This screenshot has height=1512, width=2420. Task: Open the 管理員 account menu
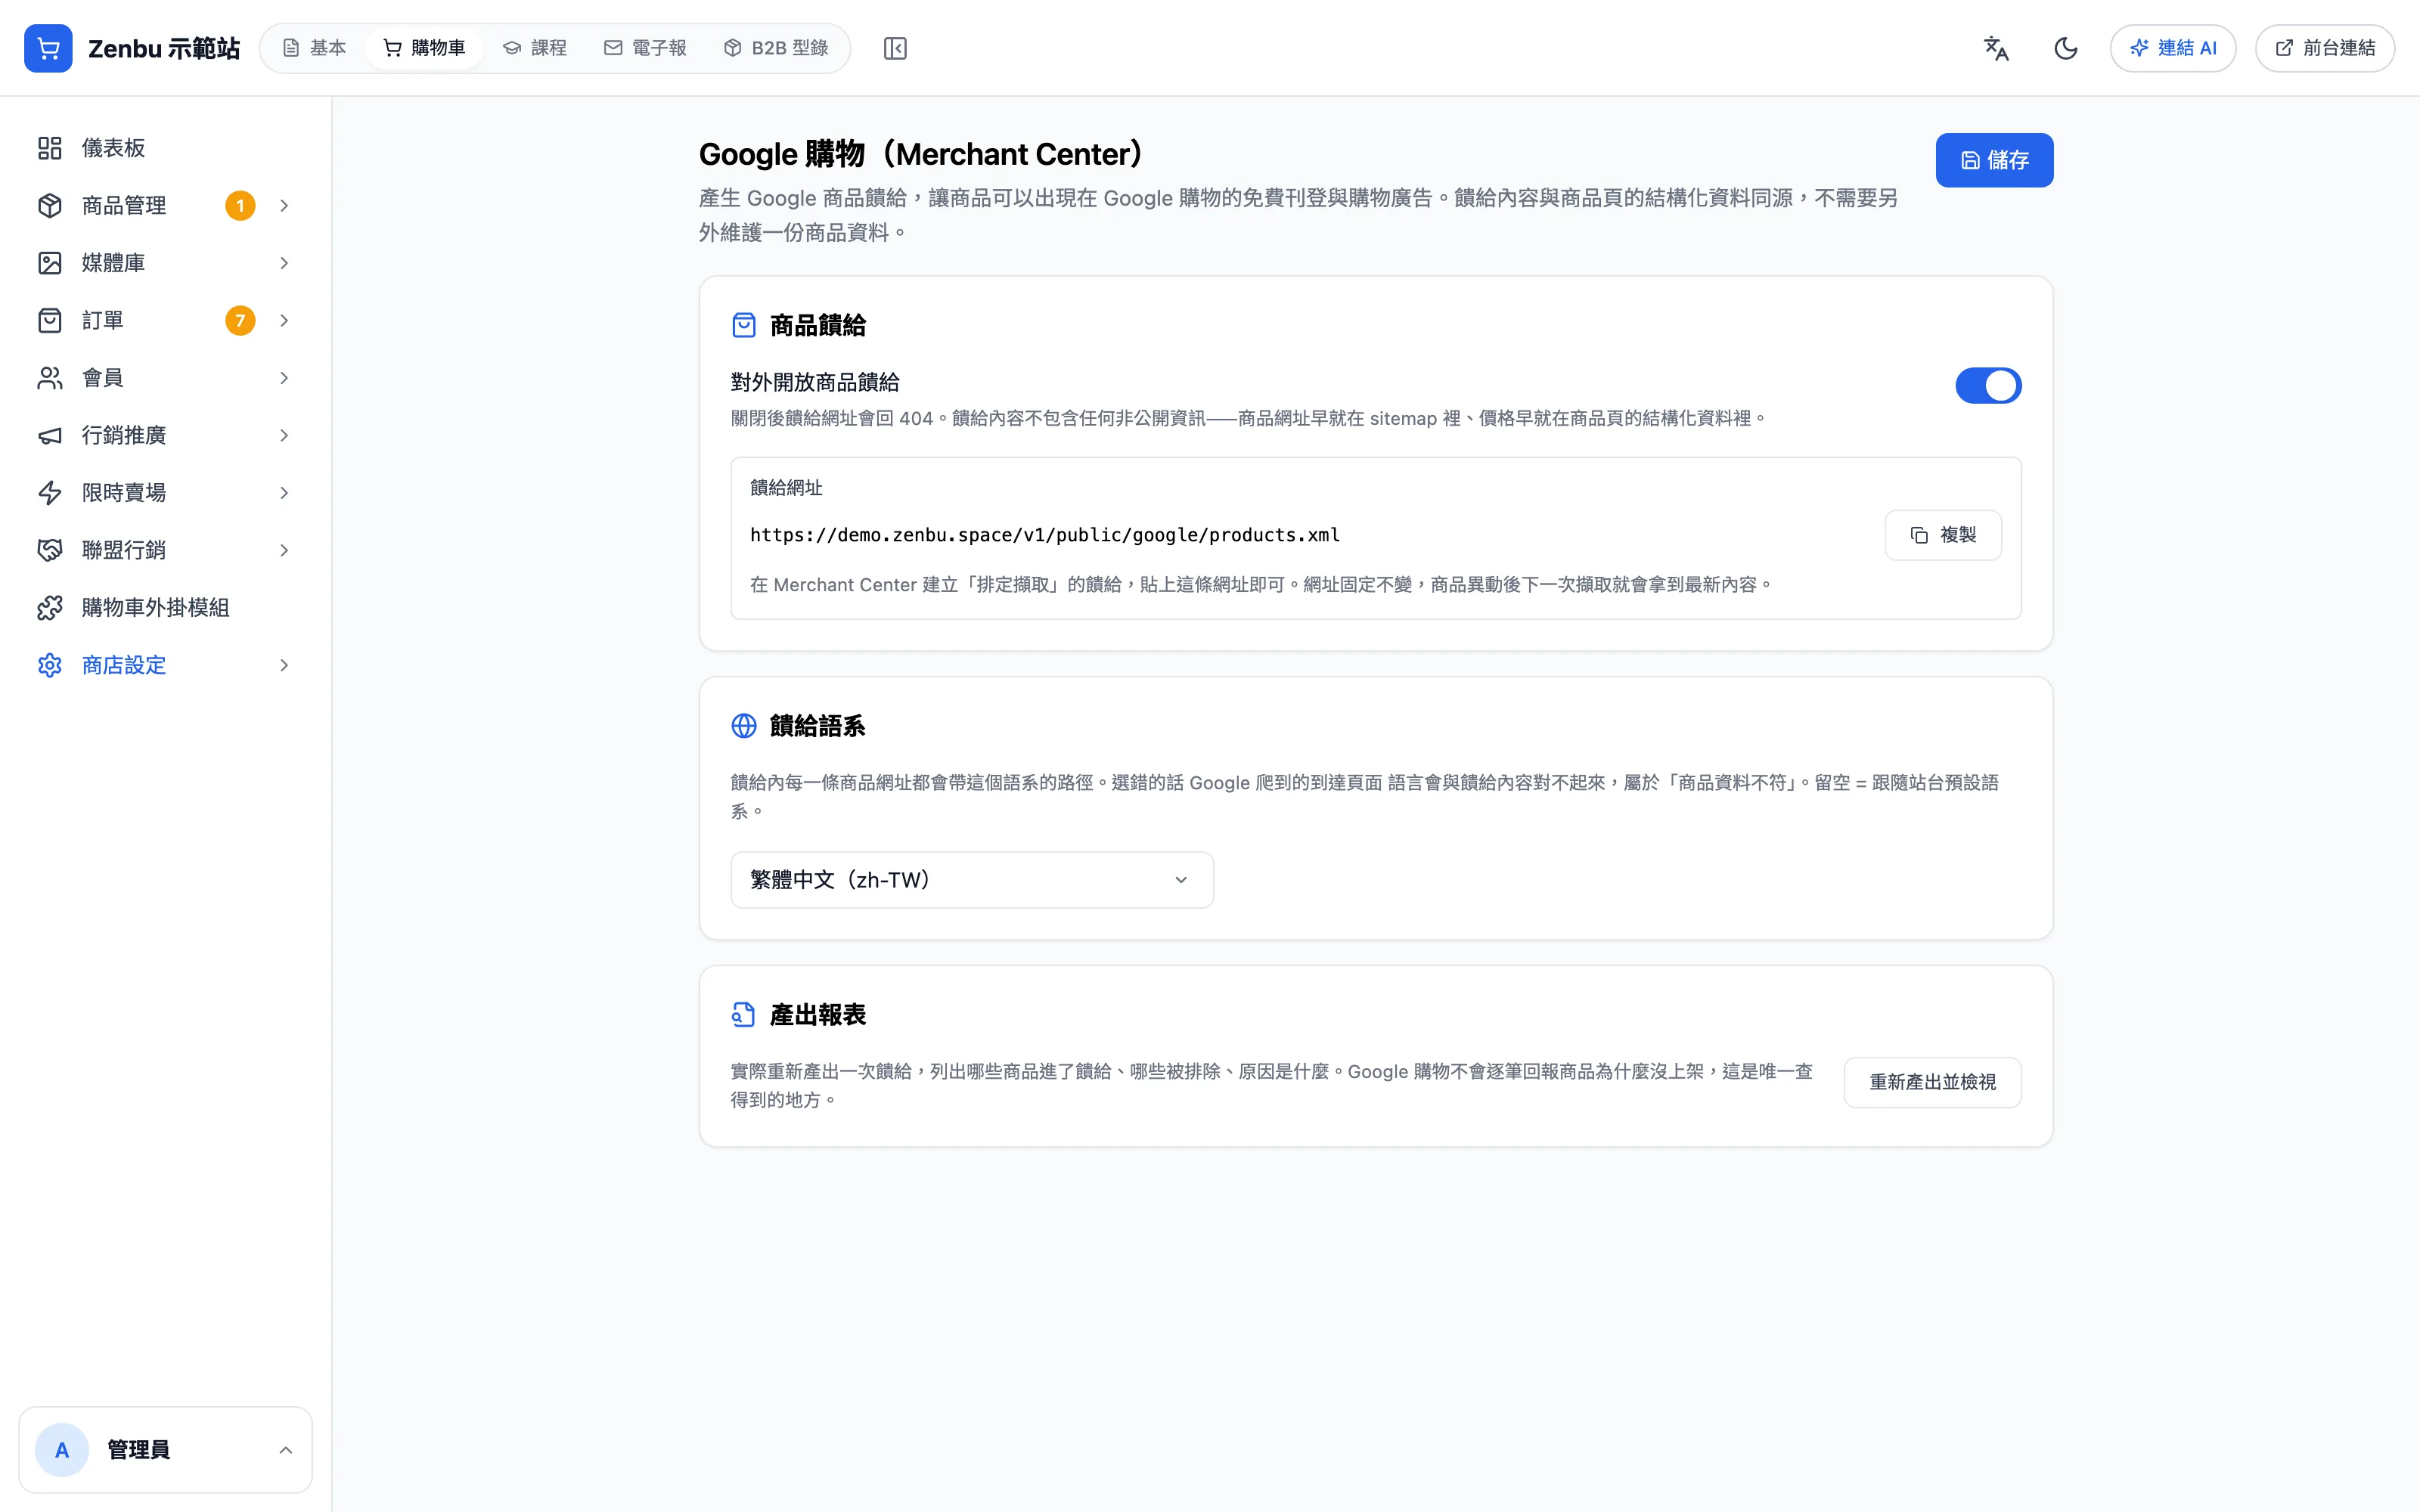click(165, 1450)
